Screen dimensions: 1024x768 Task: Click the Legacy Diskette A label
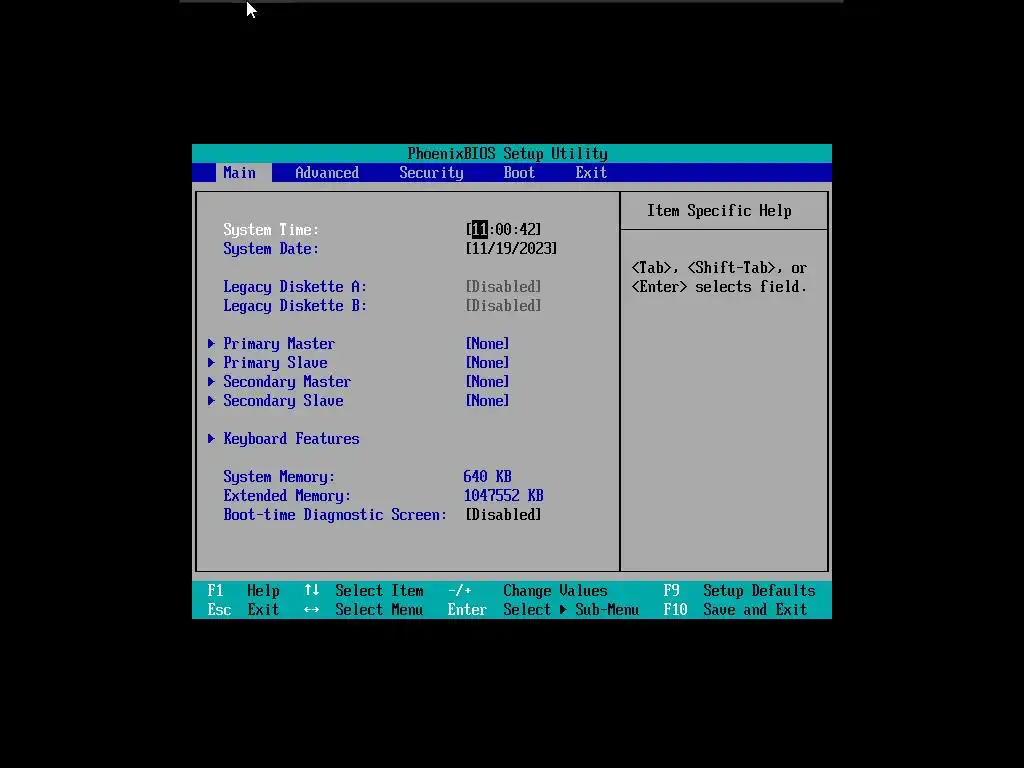(x=295, y=286)
